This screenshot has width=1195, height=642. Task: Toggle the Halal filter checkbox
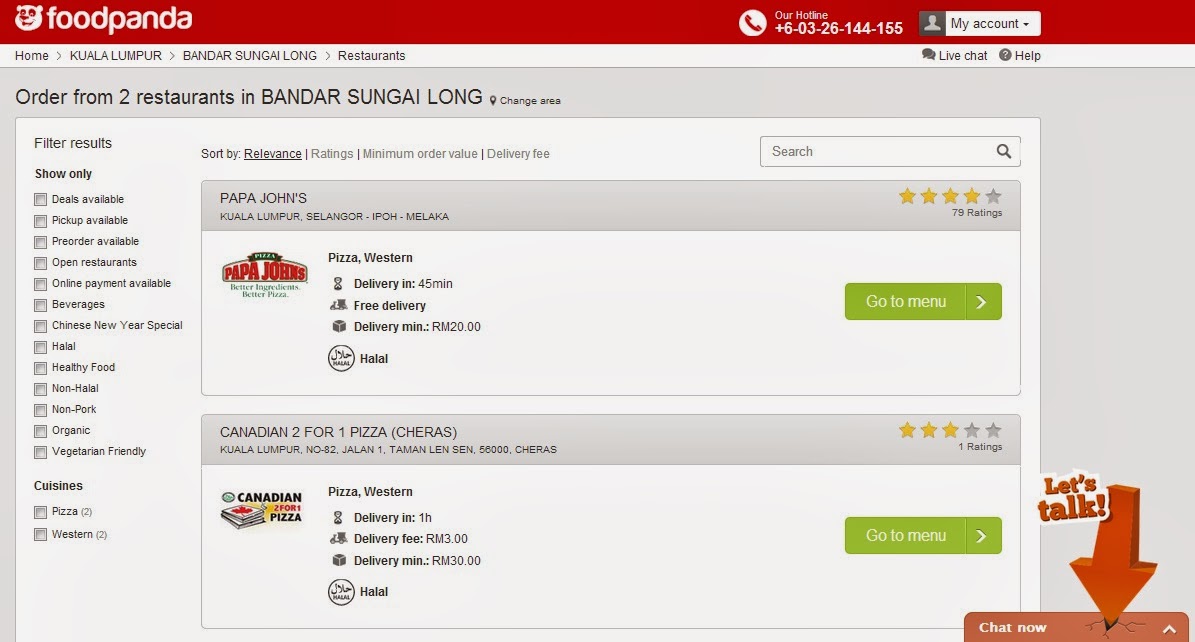coord(40,347)
